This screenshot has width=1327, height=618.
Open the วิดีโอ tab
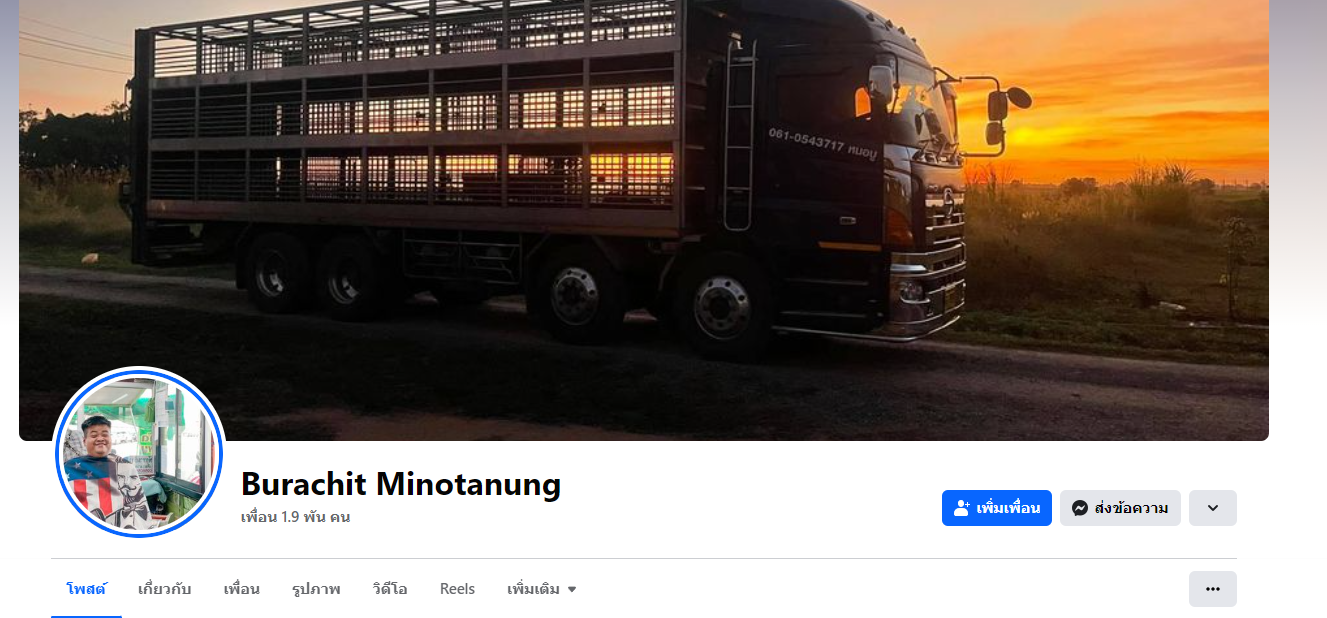pos(389,589)
